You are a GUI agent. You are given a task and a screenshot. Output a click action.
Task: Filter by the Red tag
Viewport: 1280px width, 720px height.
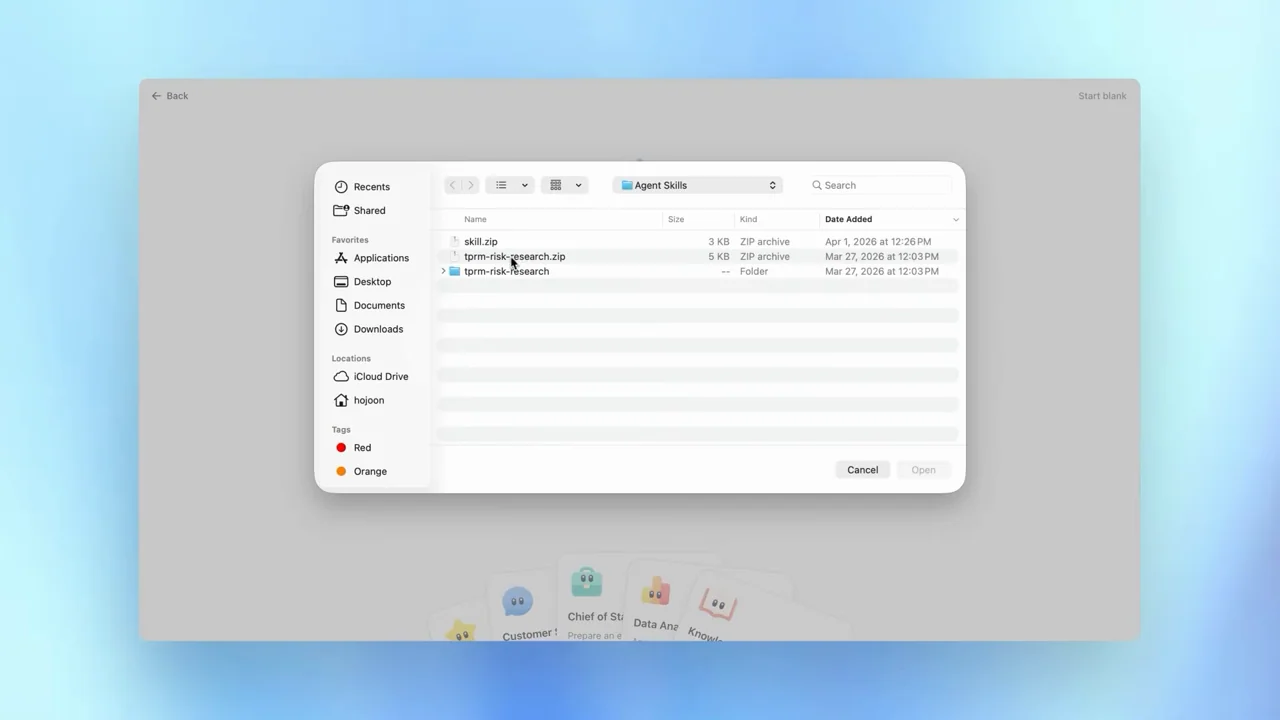click(353, 448)
